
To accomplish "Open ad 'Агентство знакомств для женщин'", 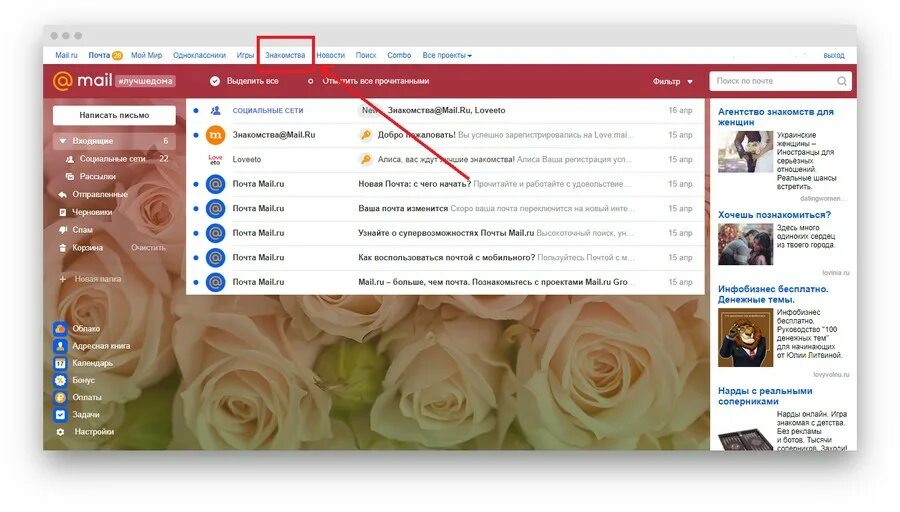I will (775, 117).
